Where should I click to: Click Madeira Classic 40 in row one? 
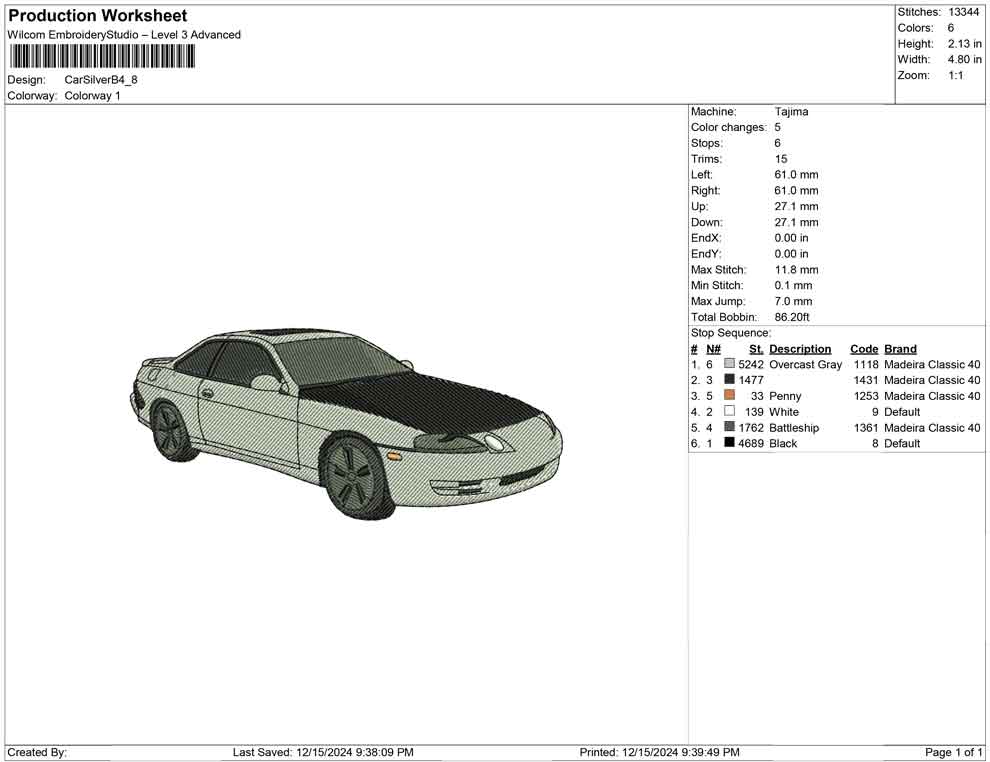[931, 364]
